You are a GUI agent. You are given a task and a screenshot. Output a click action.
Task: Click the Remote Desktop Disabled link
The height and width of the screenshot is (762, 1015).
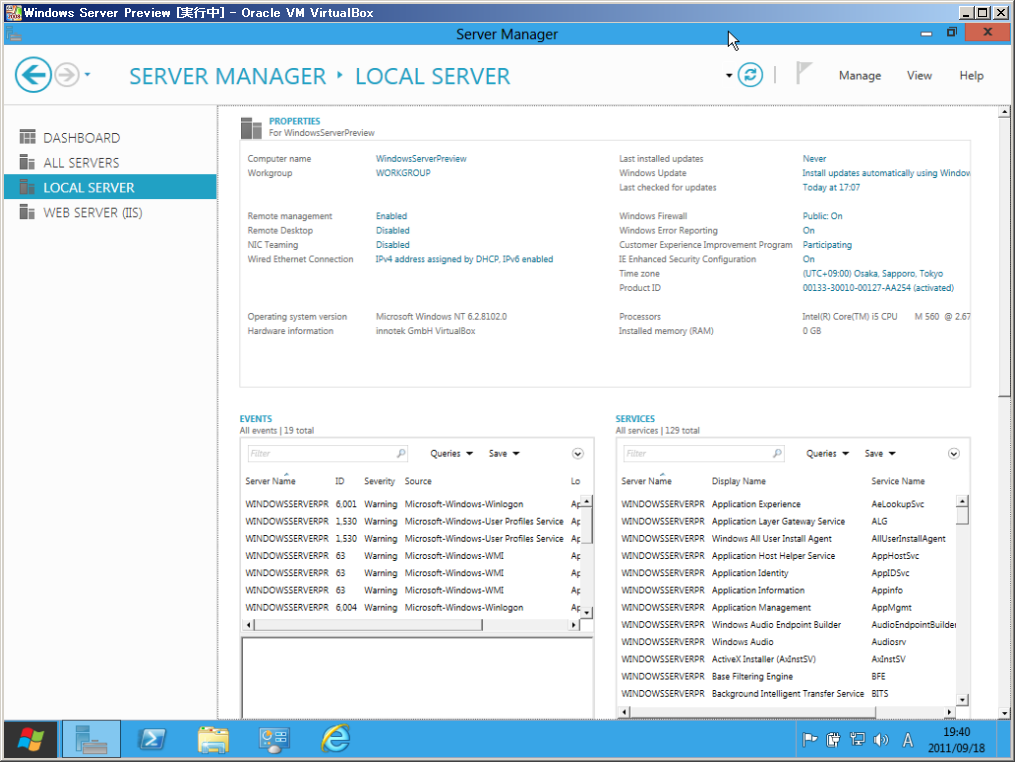(x=392, y=231)
